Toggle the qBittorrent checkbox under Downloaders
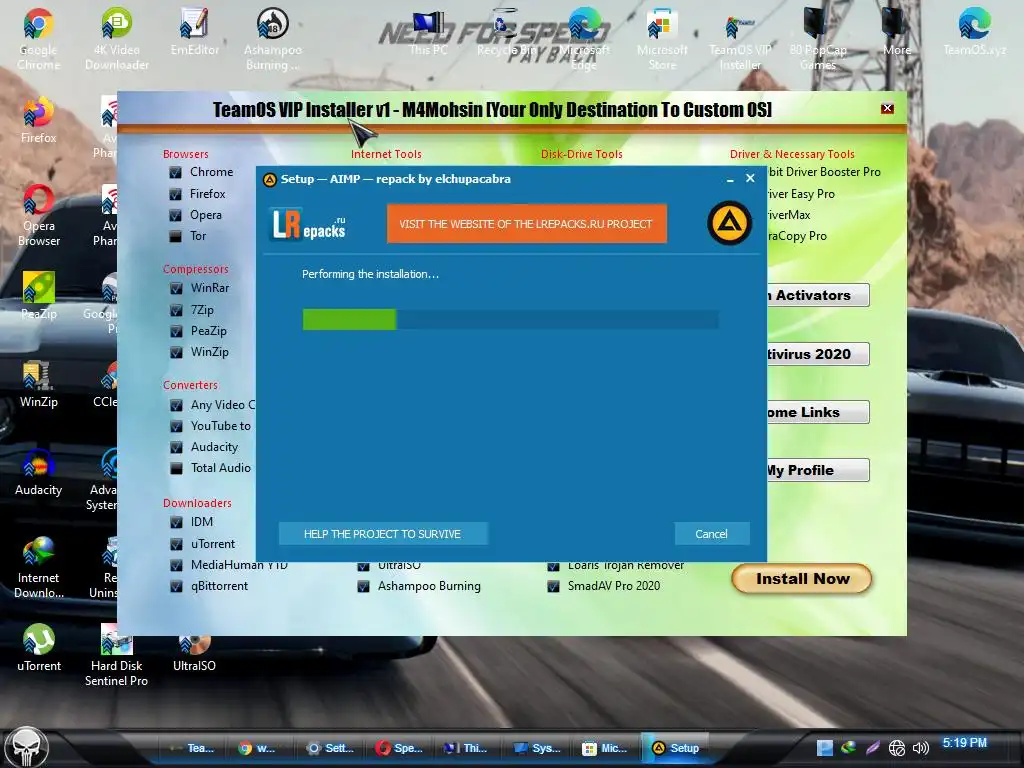This screenshot has height=768, width=1024. [176, 586]
